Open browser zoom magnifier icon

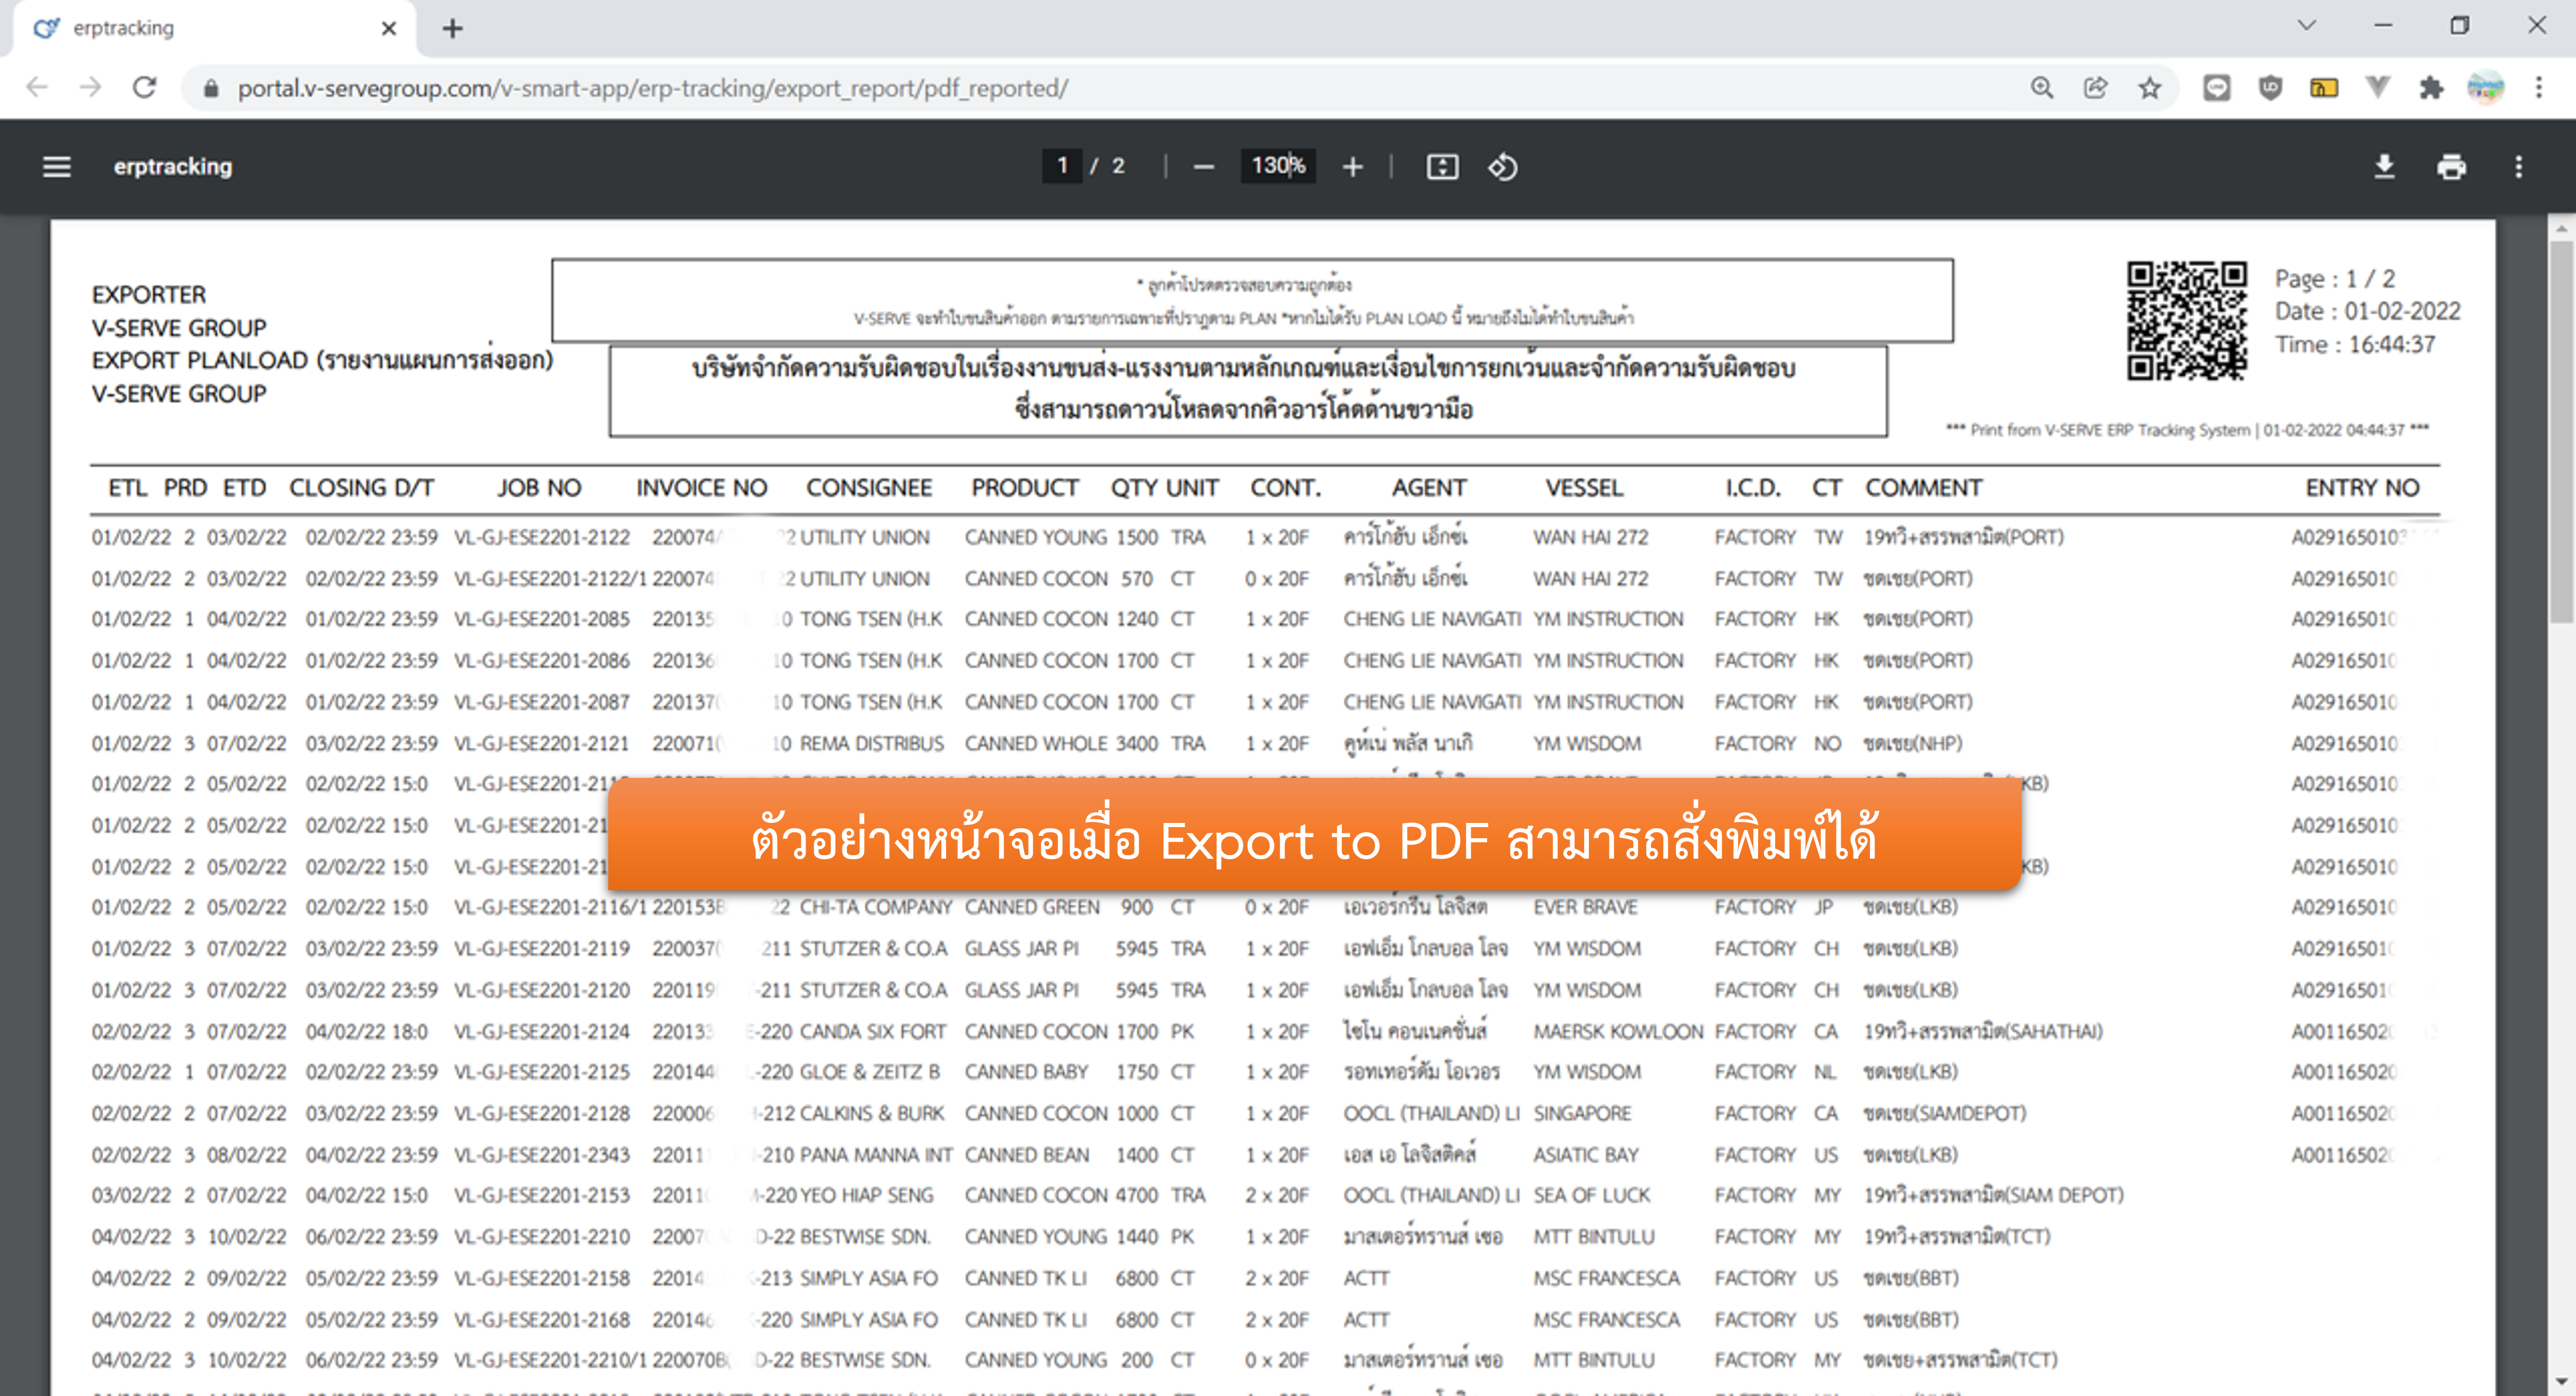coord(2042,88)
